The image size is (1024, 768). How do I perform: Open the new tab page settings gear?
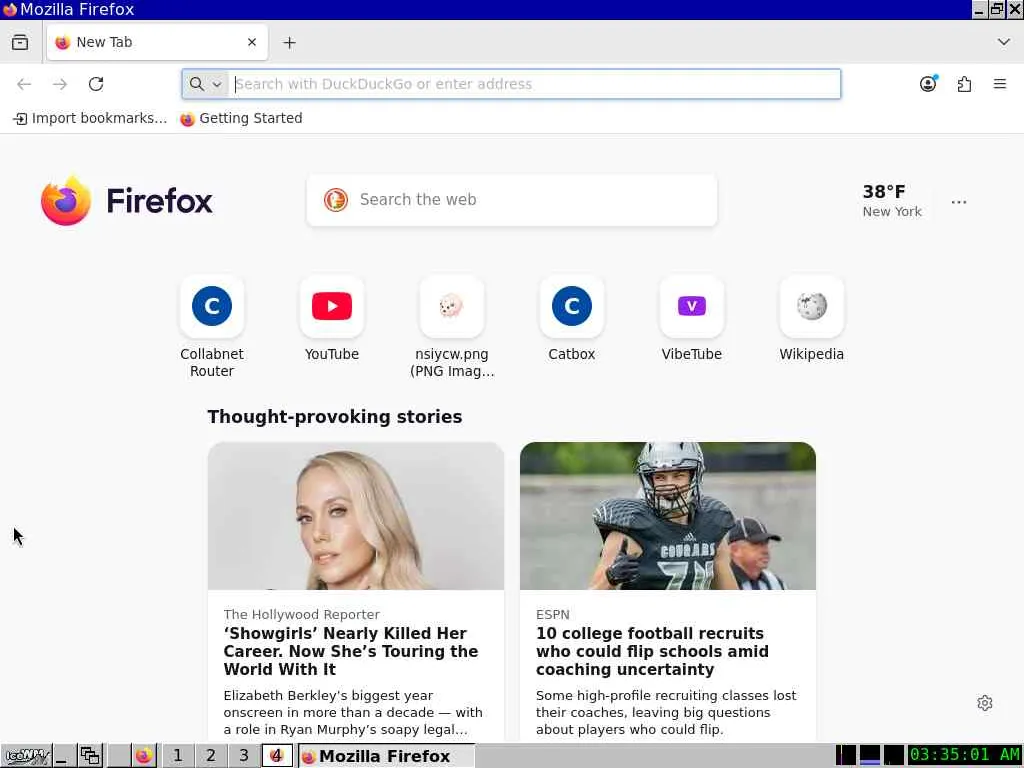[x=985, y=703]
